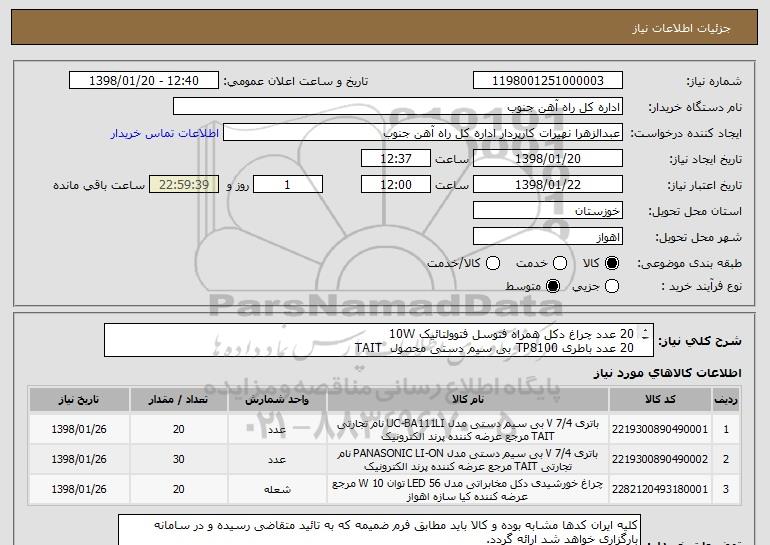Click the buyer name field اداره کل راه آهن جنوب
Image resolution: width=770 pixels, height=545 pixels.
click(398, 107)
